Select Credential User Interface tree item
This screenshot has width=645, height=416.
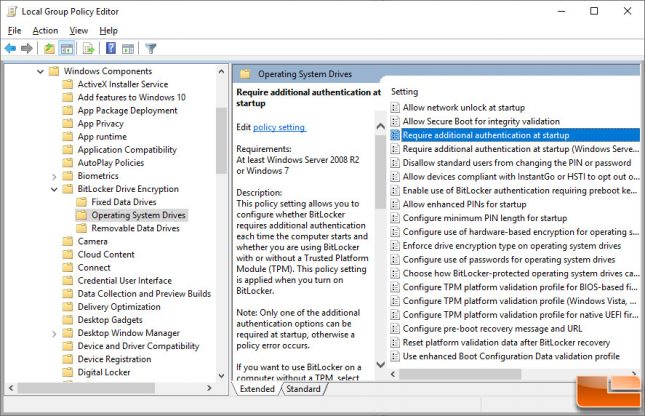click(x=125, y=281)
